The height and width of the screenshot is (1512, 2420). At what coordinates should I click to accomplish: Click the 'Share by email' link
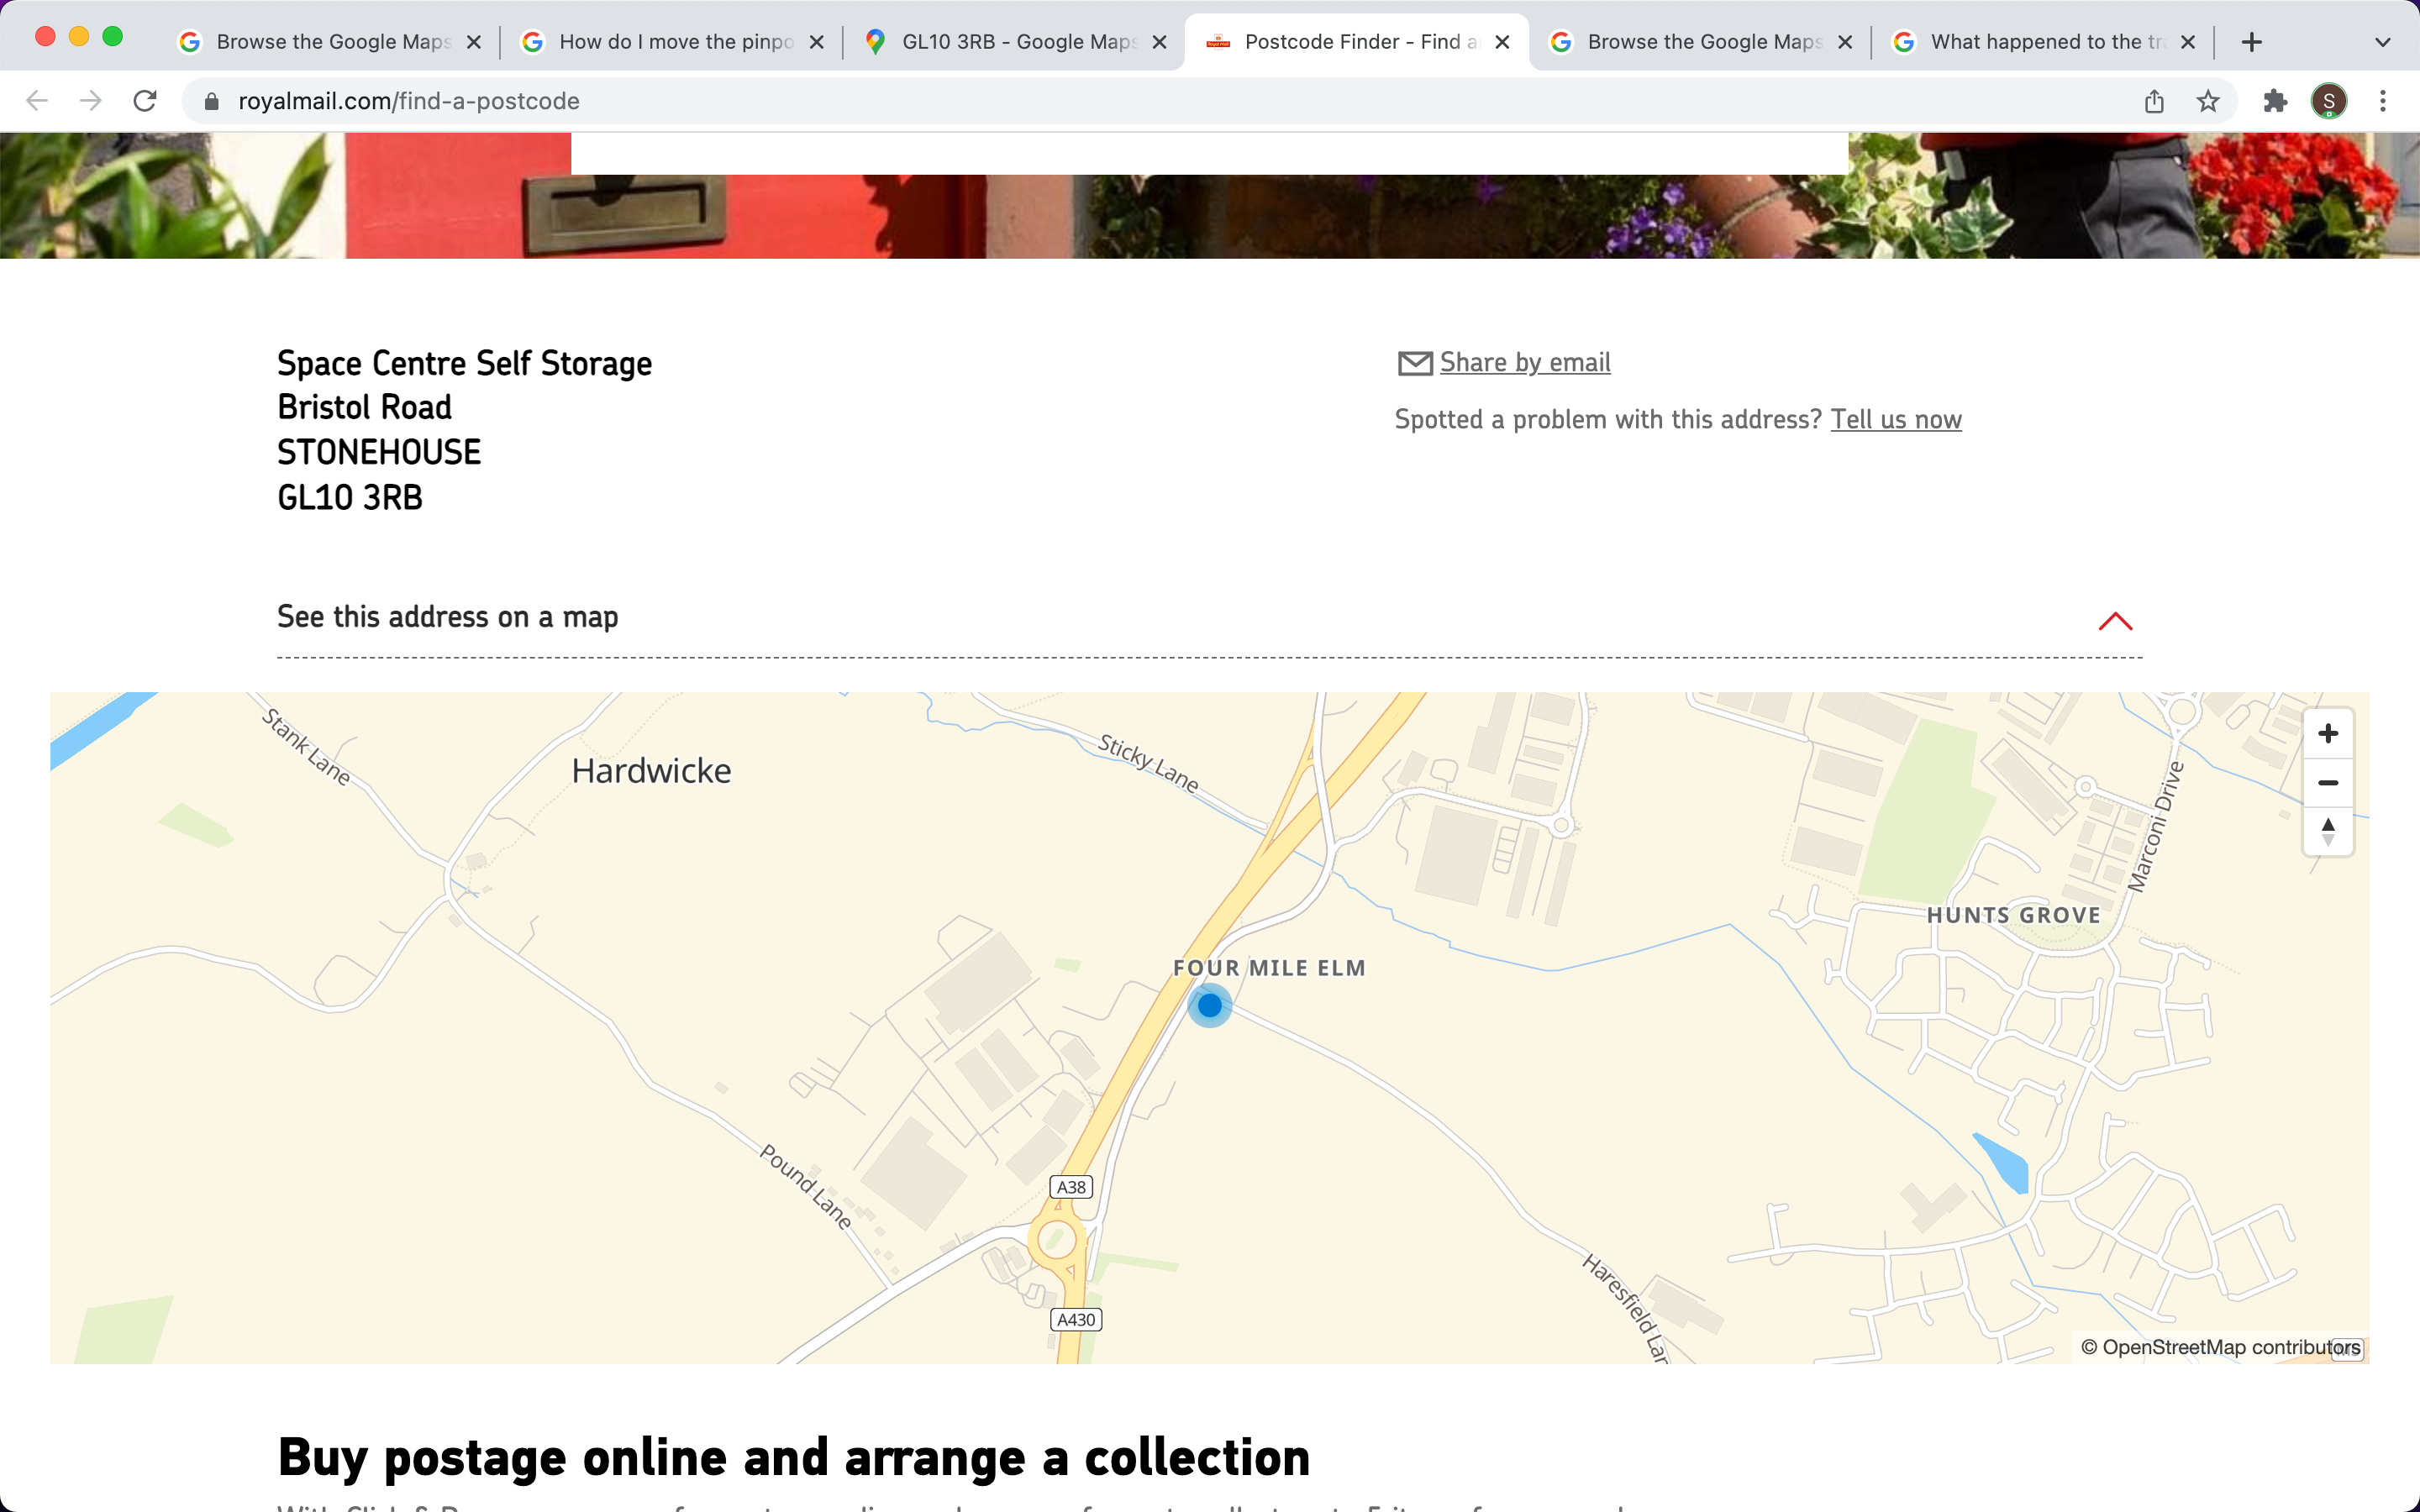[x=1523, y=363]
